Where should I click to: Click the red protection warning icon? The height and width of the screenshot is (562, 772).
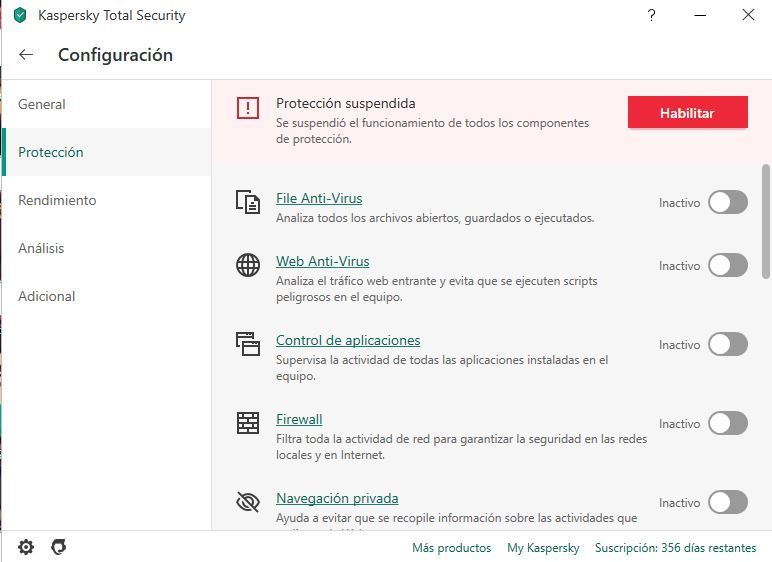[x=247, y=108]
